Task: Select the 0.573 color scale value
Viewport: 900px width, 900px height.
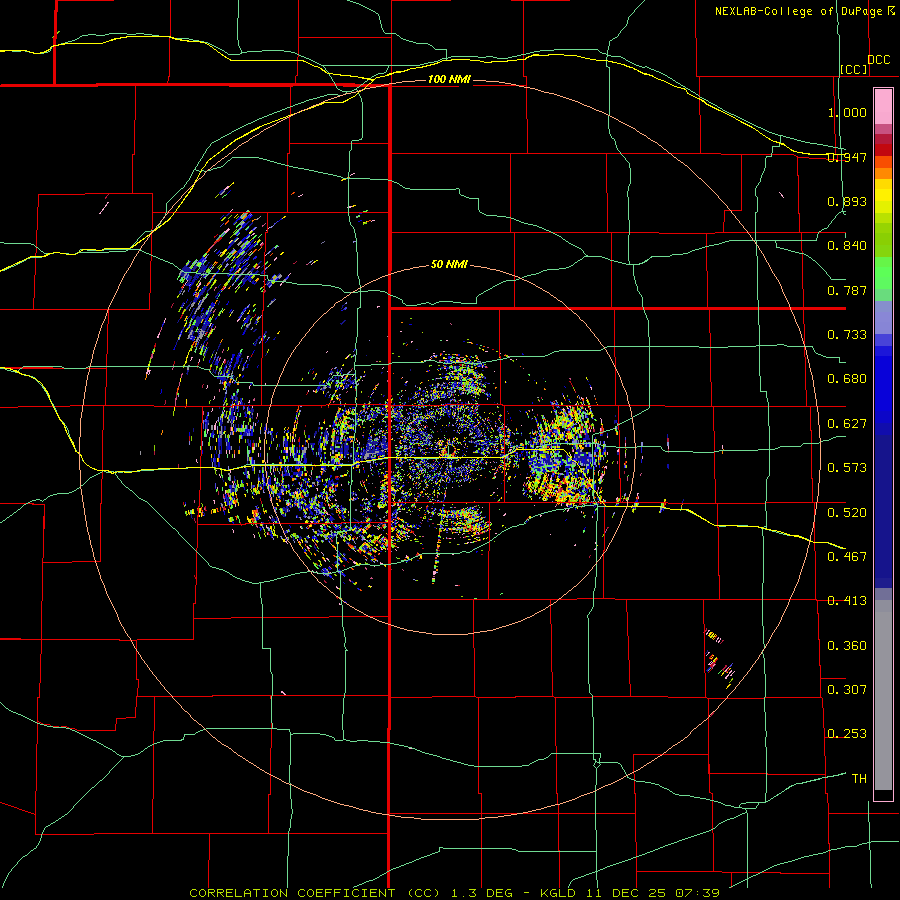Action: tap(847, 468)
